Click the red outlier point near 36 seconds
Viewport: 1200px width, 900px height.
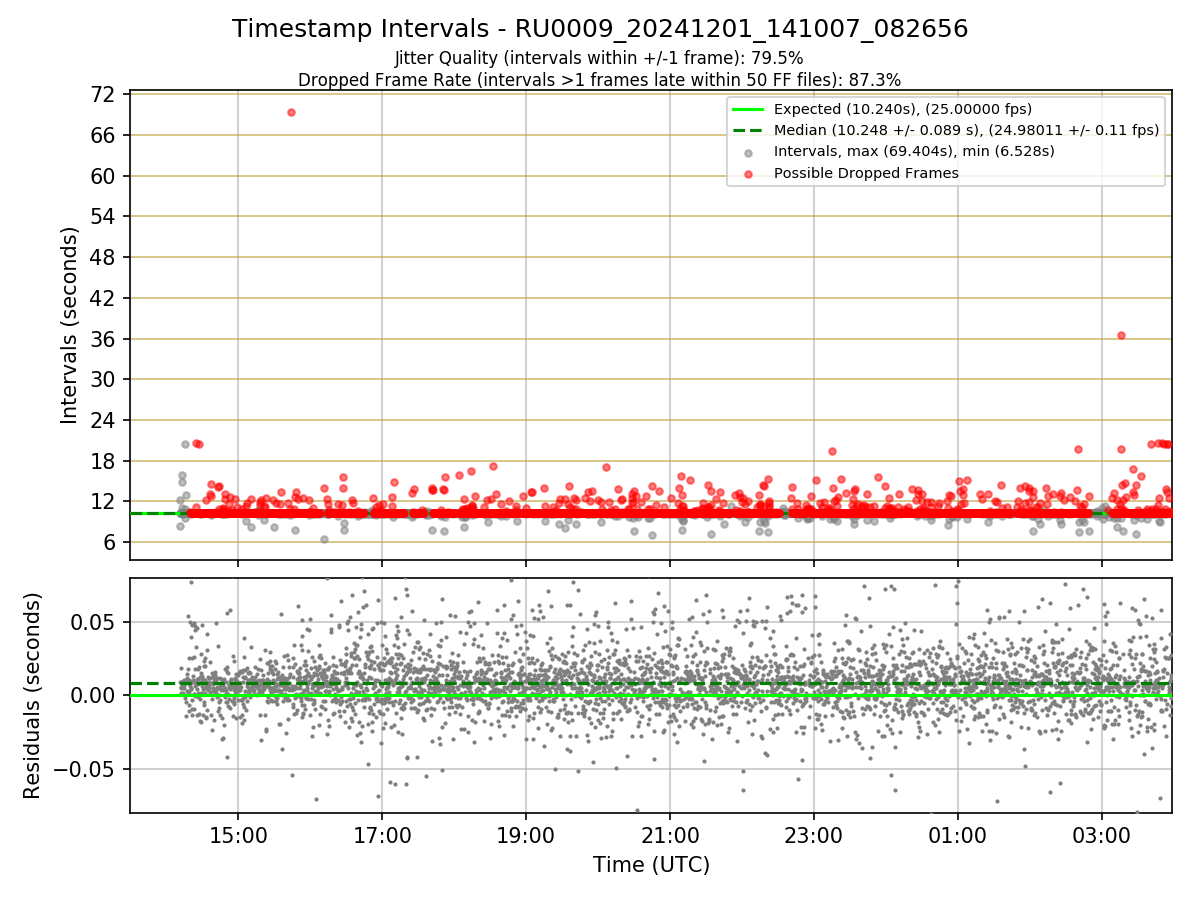(x=1121, y=335)
